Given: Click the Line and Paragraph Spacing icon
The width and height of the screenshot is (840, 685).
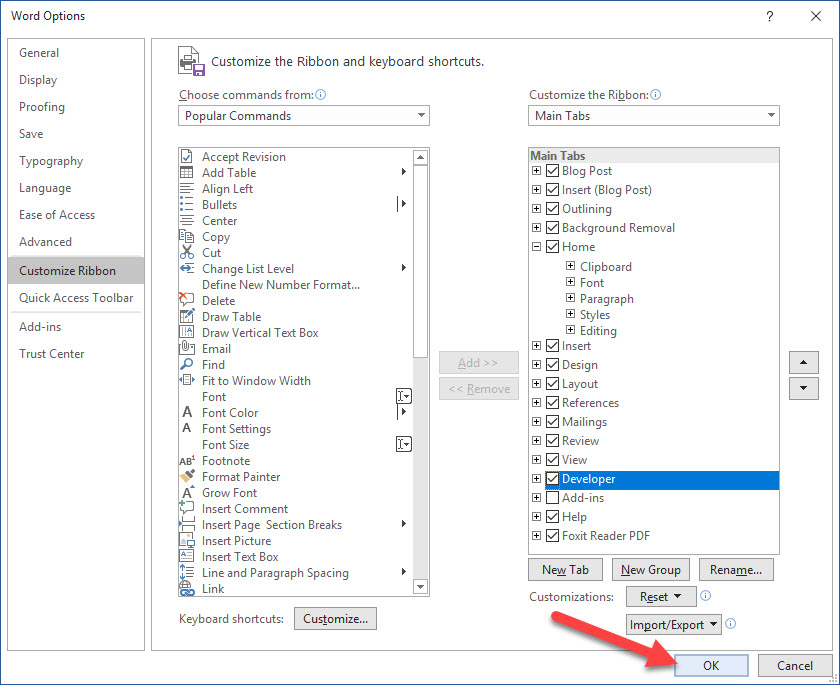Looking at the screenshot, I should point(186,572).
